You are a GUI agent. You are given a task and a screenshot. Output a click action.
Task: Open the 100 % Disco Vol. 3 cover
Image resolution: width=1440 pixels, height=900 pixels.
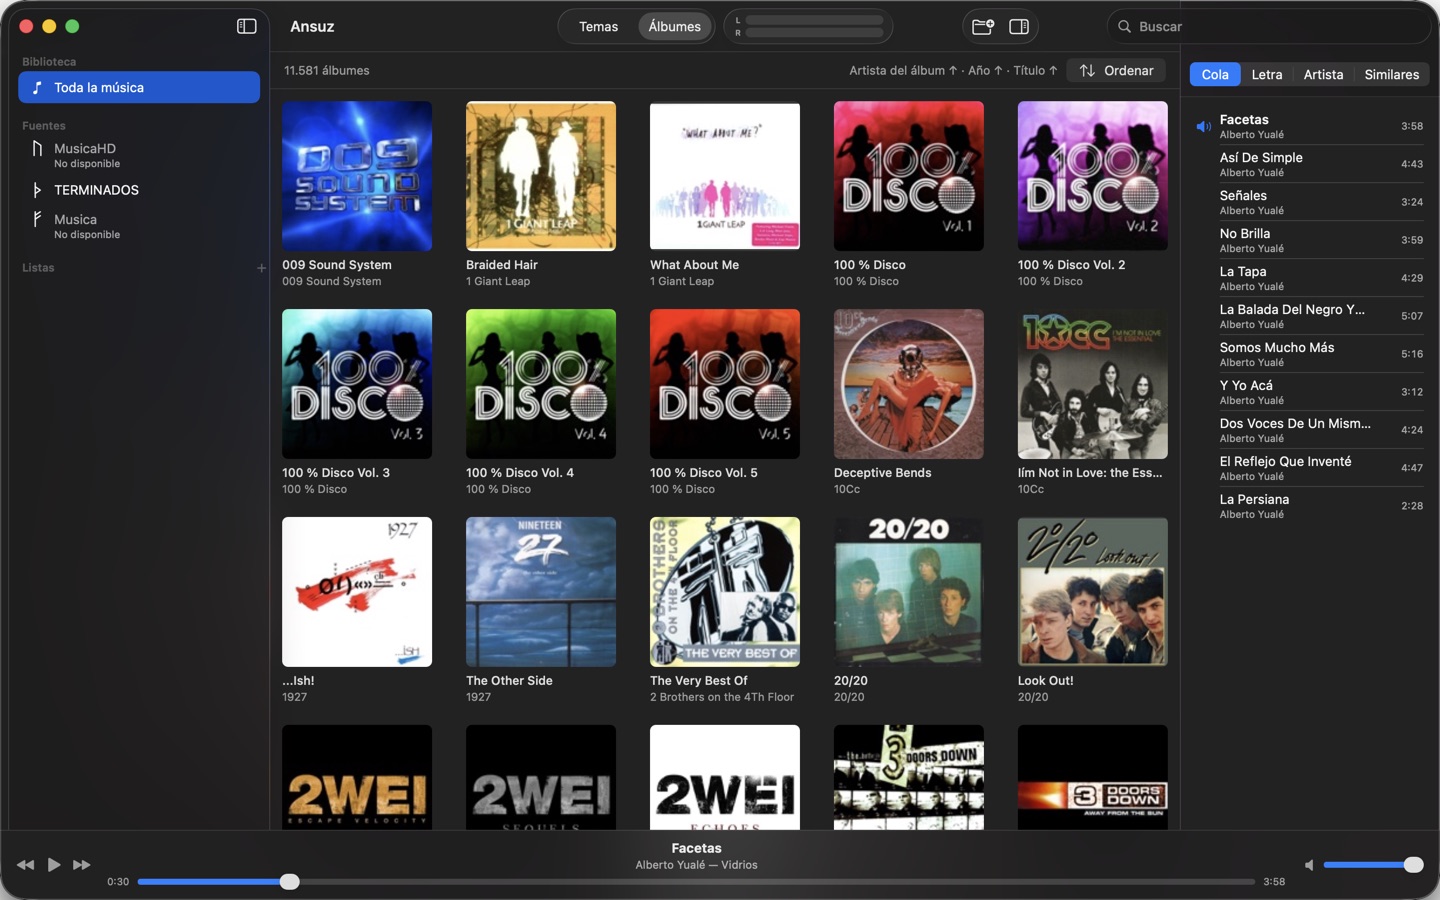pyautogui.click(x=357, y=384)
